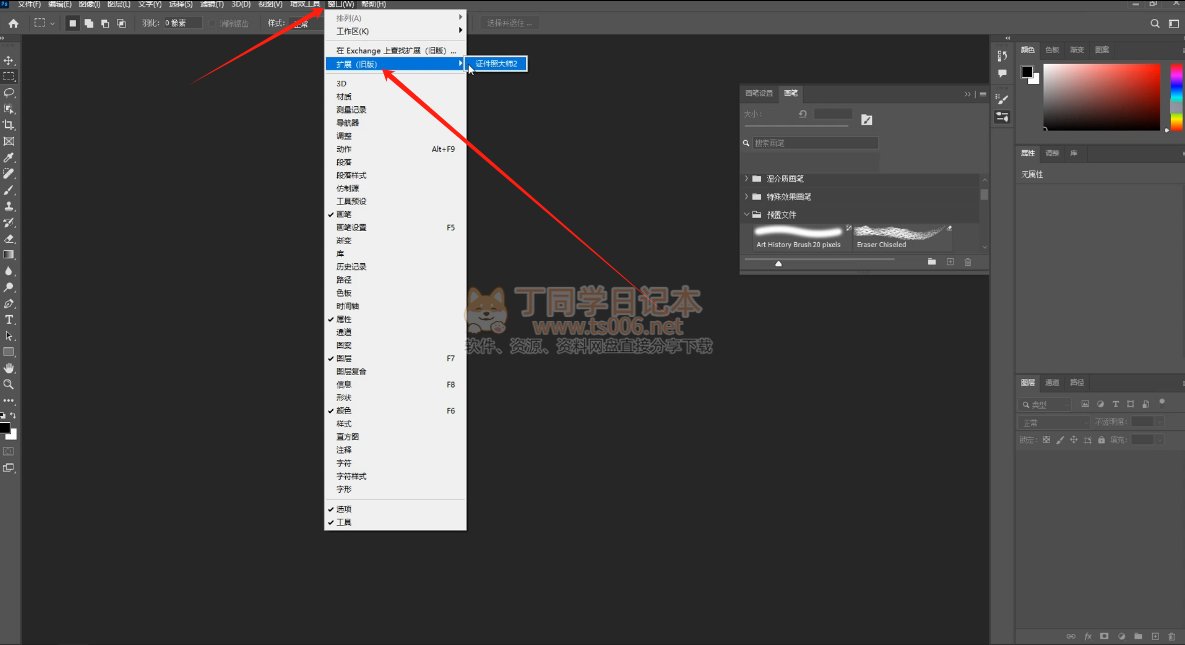
Task: Click the pixel layer filter icon
Action: [x=1085, y=404]
